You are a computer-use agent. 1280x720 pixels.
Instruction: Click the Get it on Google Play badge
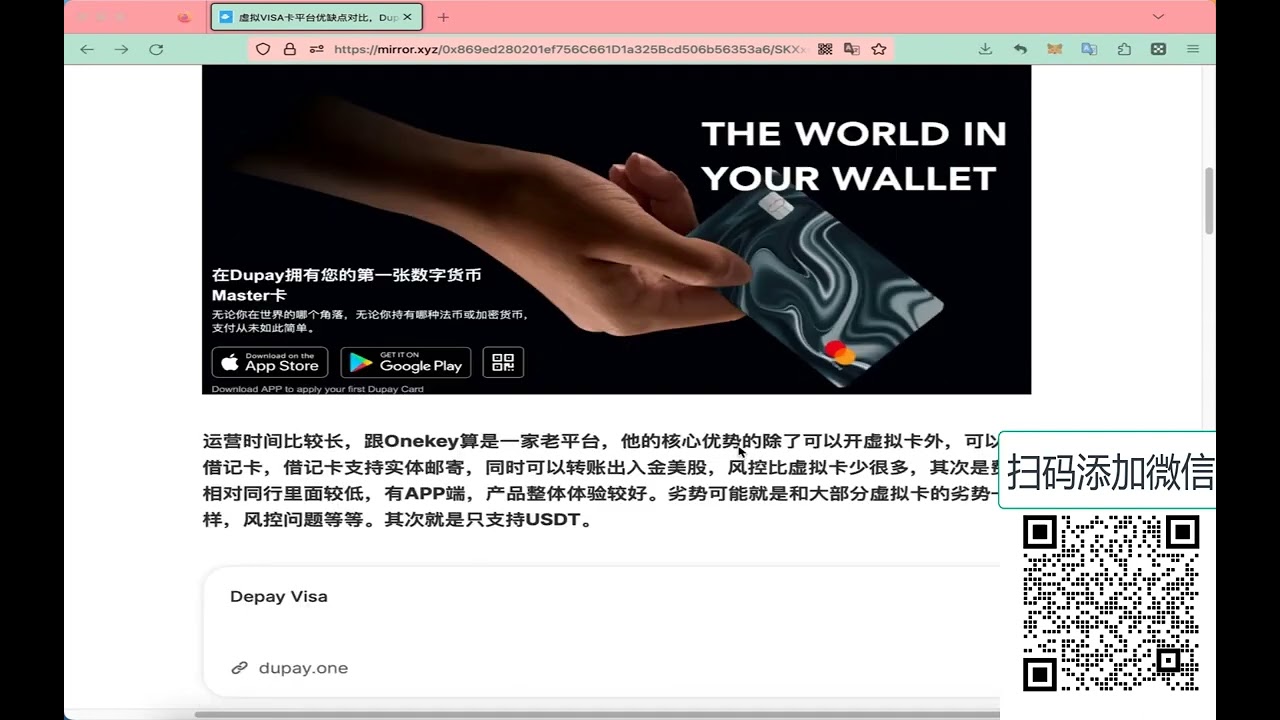(x=406, y=362)
